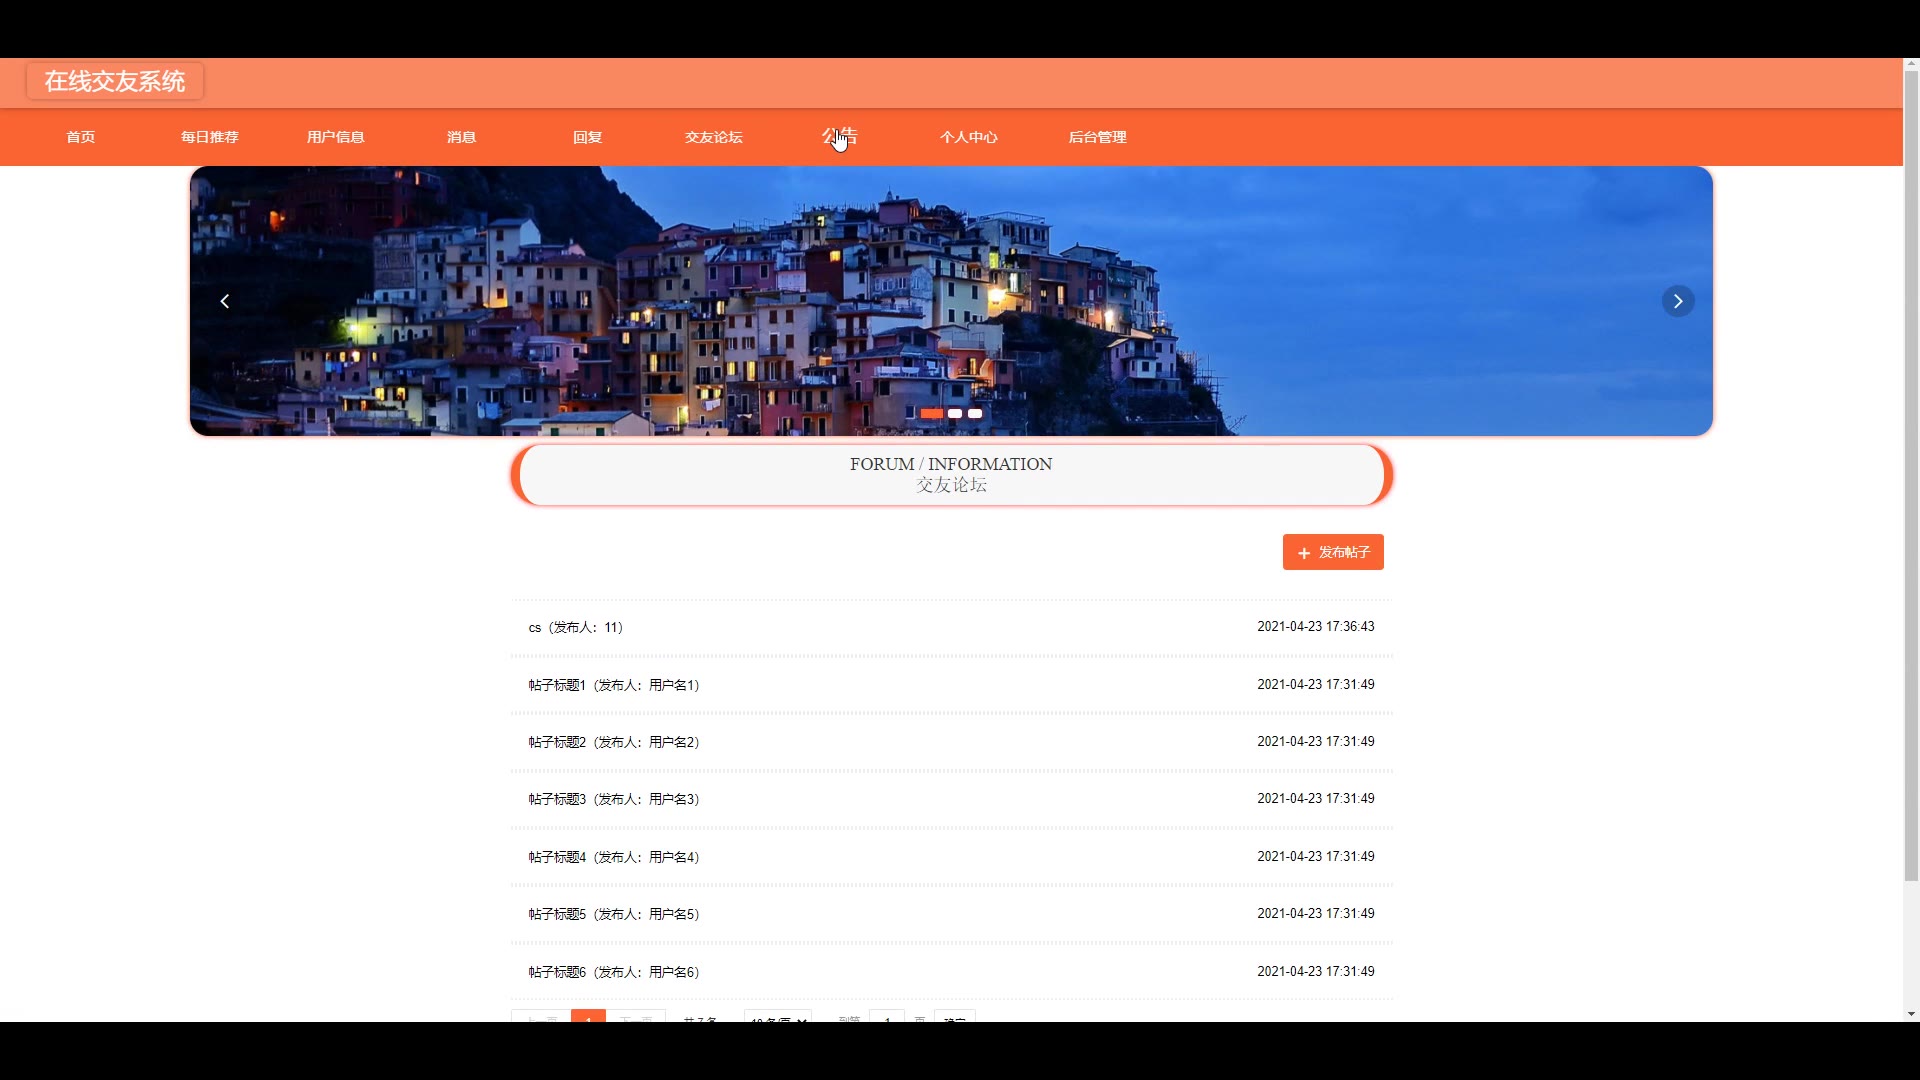
Task: Open the post titled cs by 11
Action: [576, 627]
